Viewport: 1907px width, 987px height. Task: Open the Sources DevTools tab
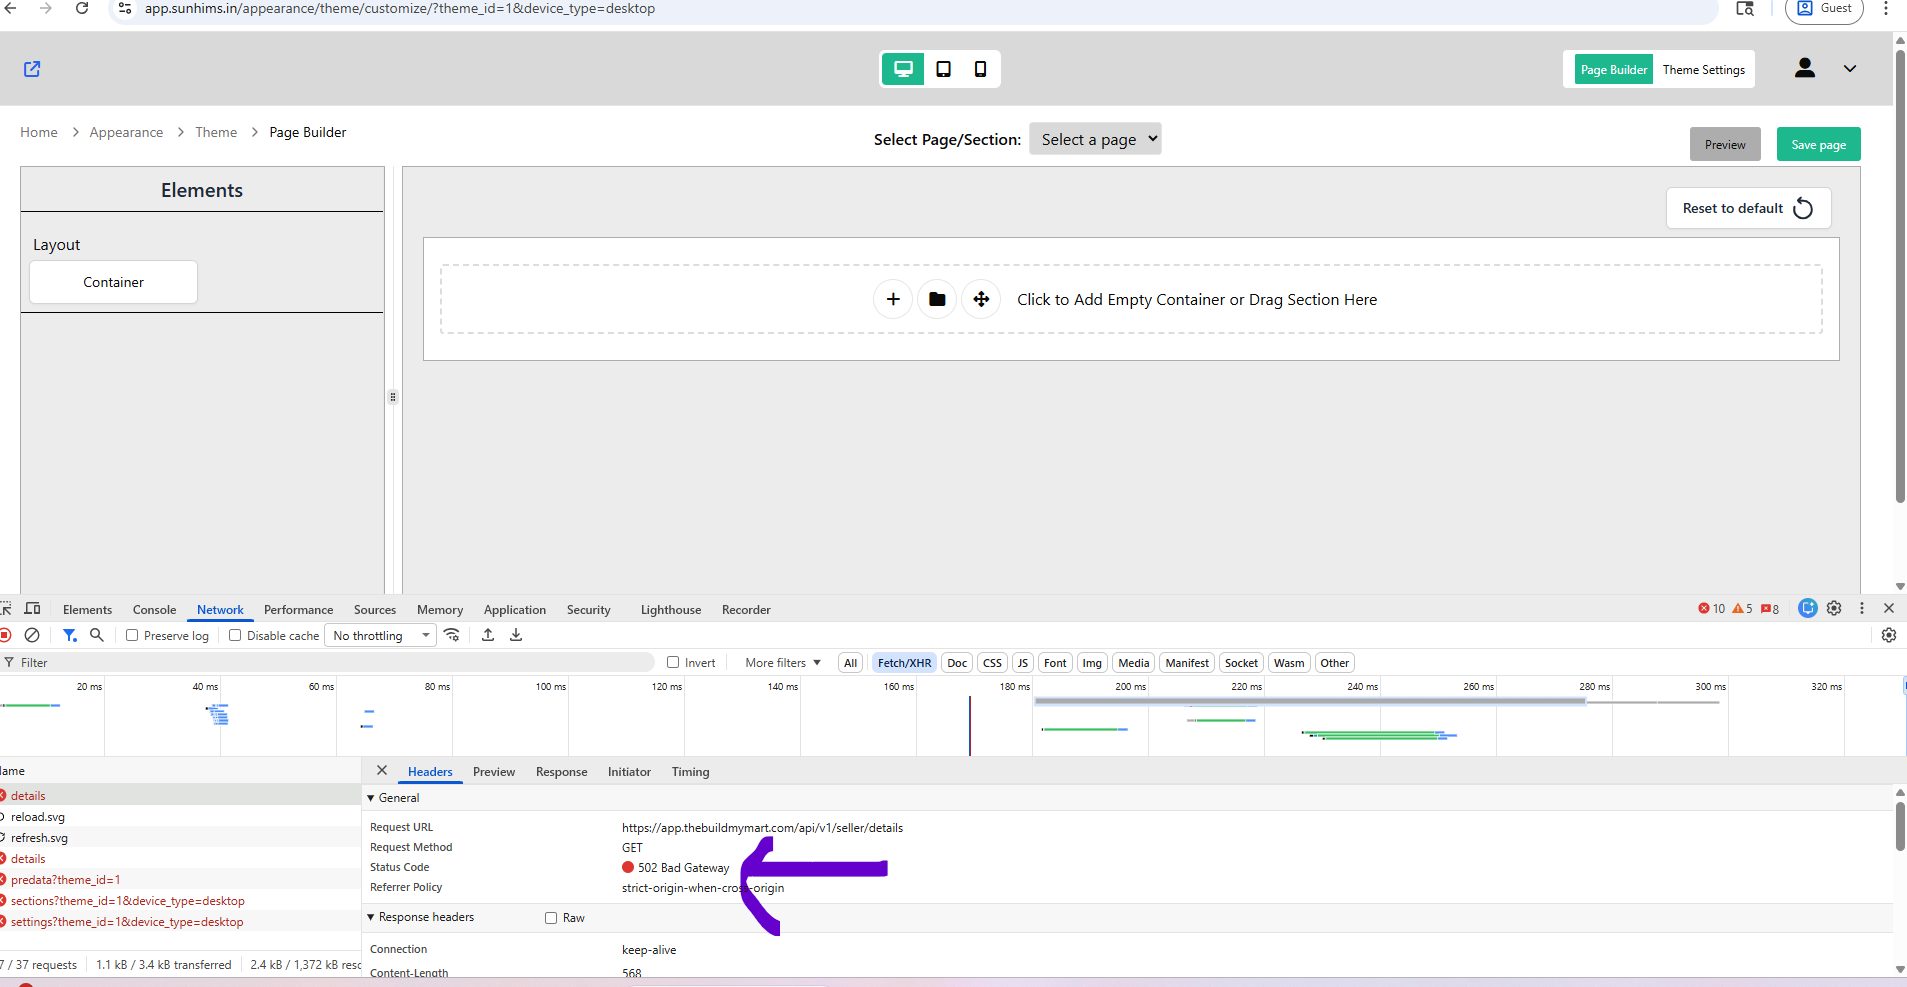click(375, 609)
